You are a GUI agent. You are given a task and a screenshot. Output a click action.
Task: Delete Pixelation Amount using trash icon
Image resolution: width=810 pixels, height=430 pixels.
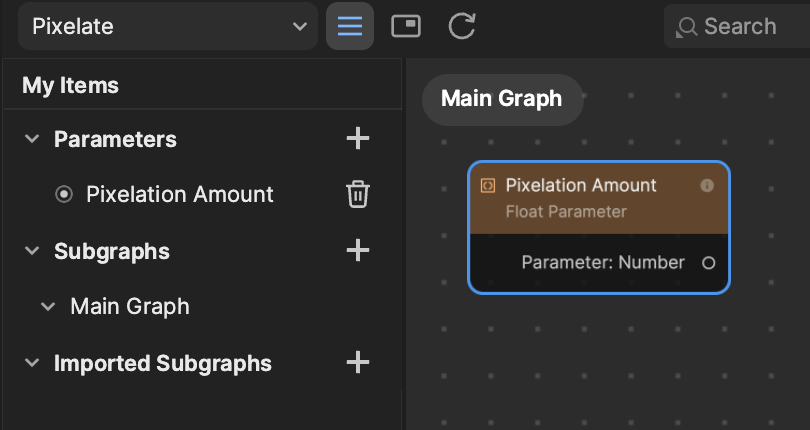tap(357, 194)
